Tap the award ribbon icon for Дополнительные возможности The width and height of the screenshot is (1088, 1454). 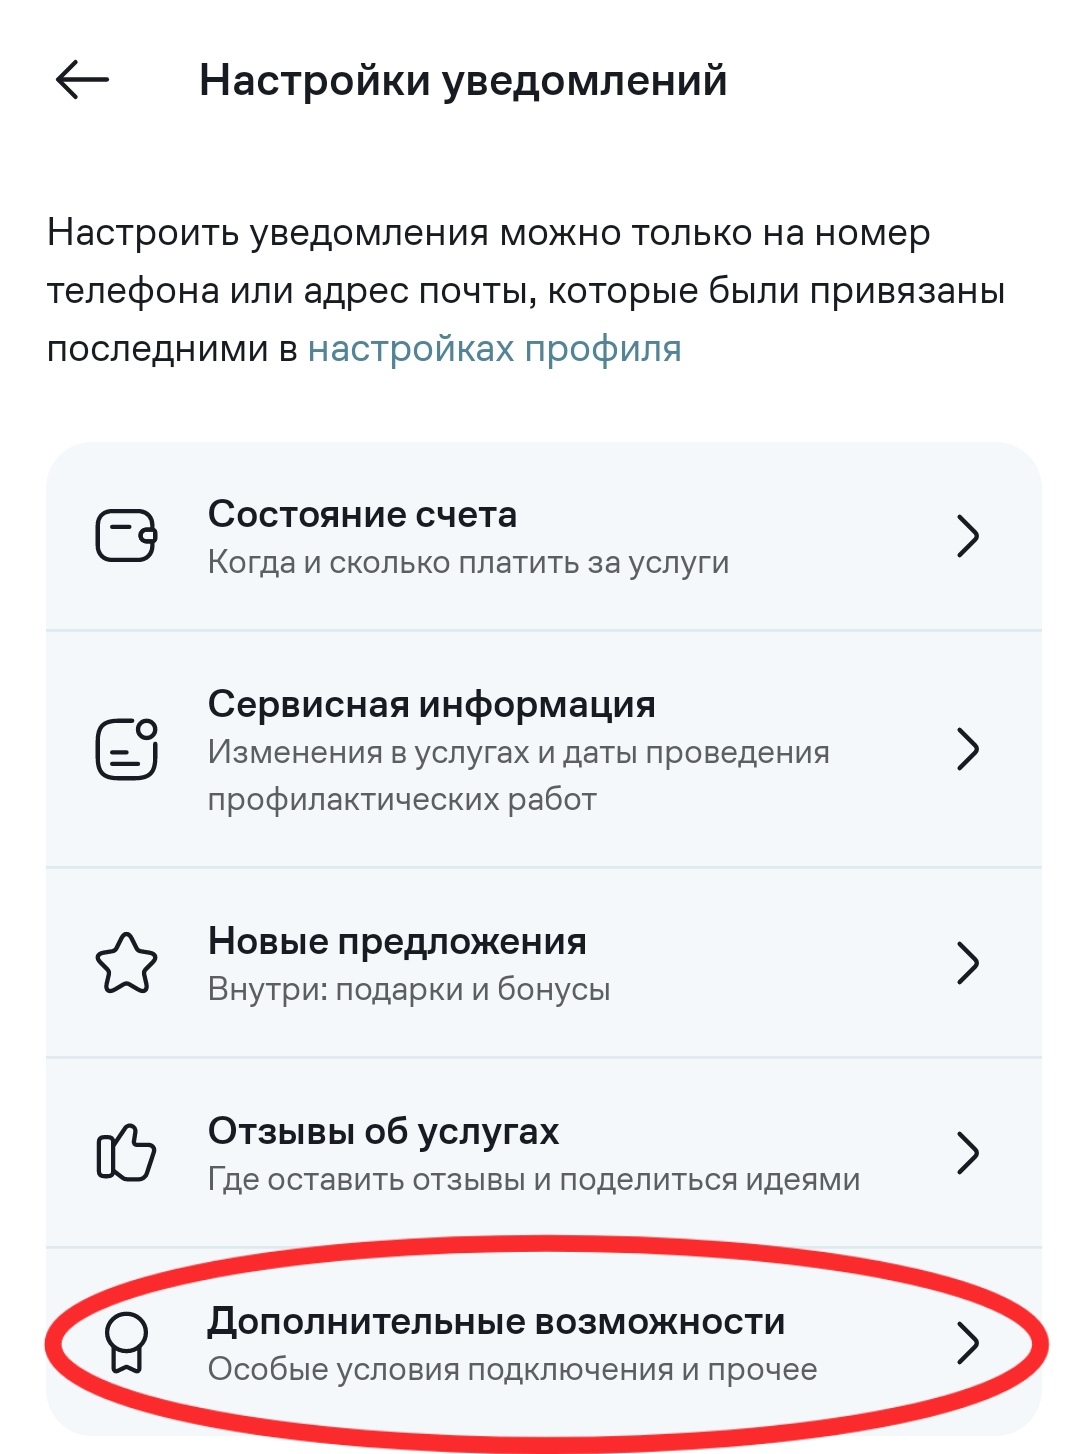point(127,1343)
